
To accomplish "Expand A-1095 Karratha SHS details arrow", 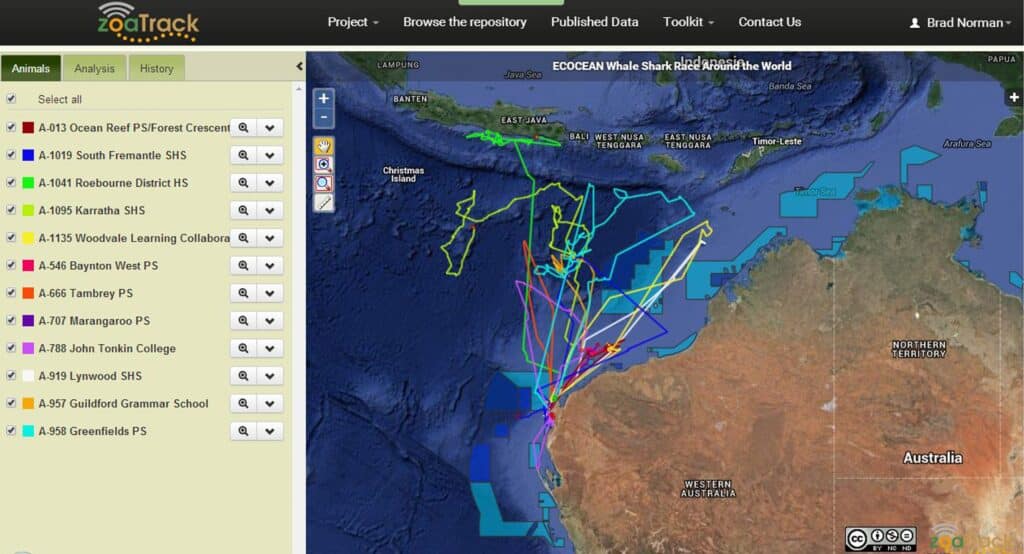I will point(270,210).
